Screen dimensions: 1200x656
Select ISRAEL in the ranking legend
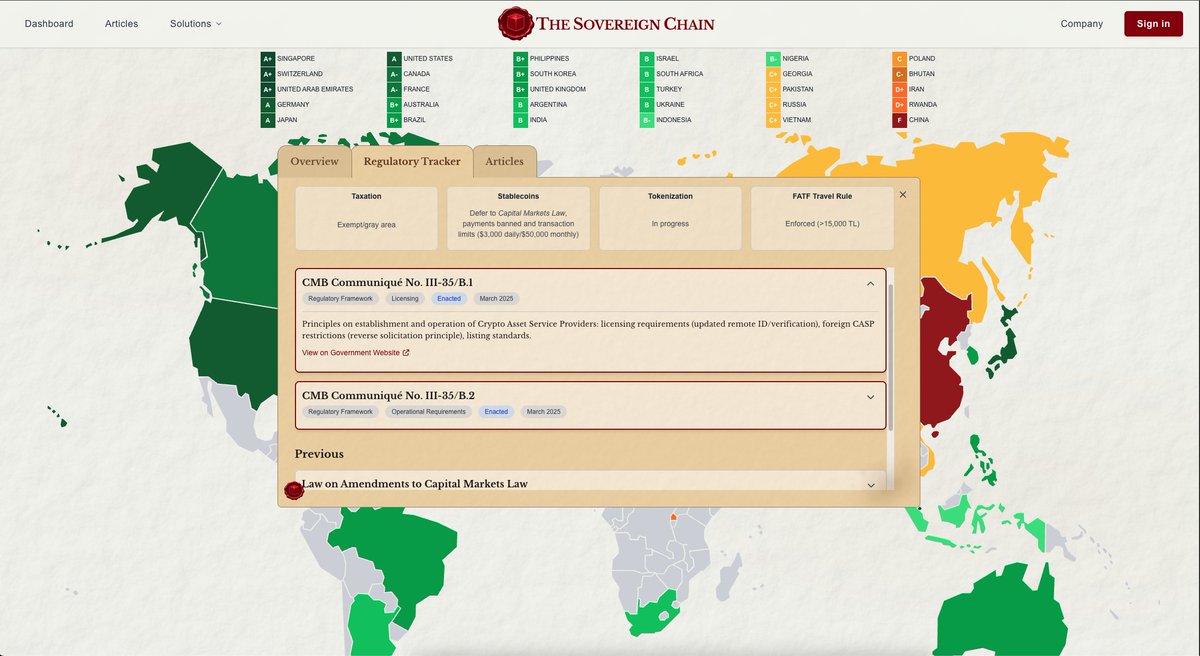(668, 58)
